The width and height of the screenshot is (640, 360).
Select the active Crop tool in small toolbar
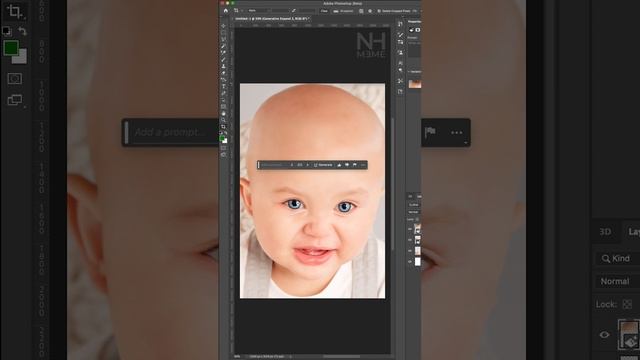pos(223,127)
